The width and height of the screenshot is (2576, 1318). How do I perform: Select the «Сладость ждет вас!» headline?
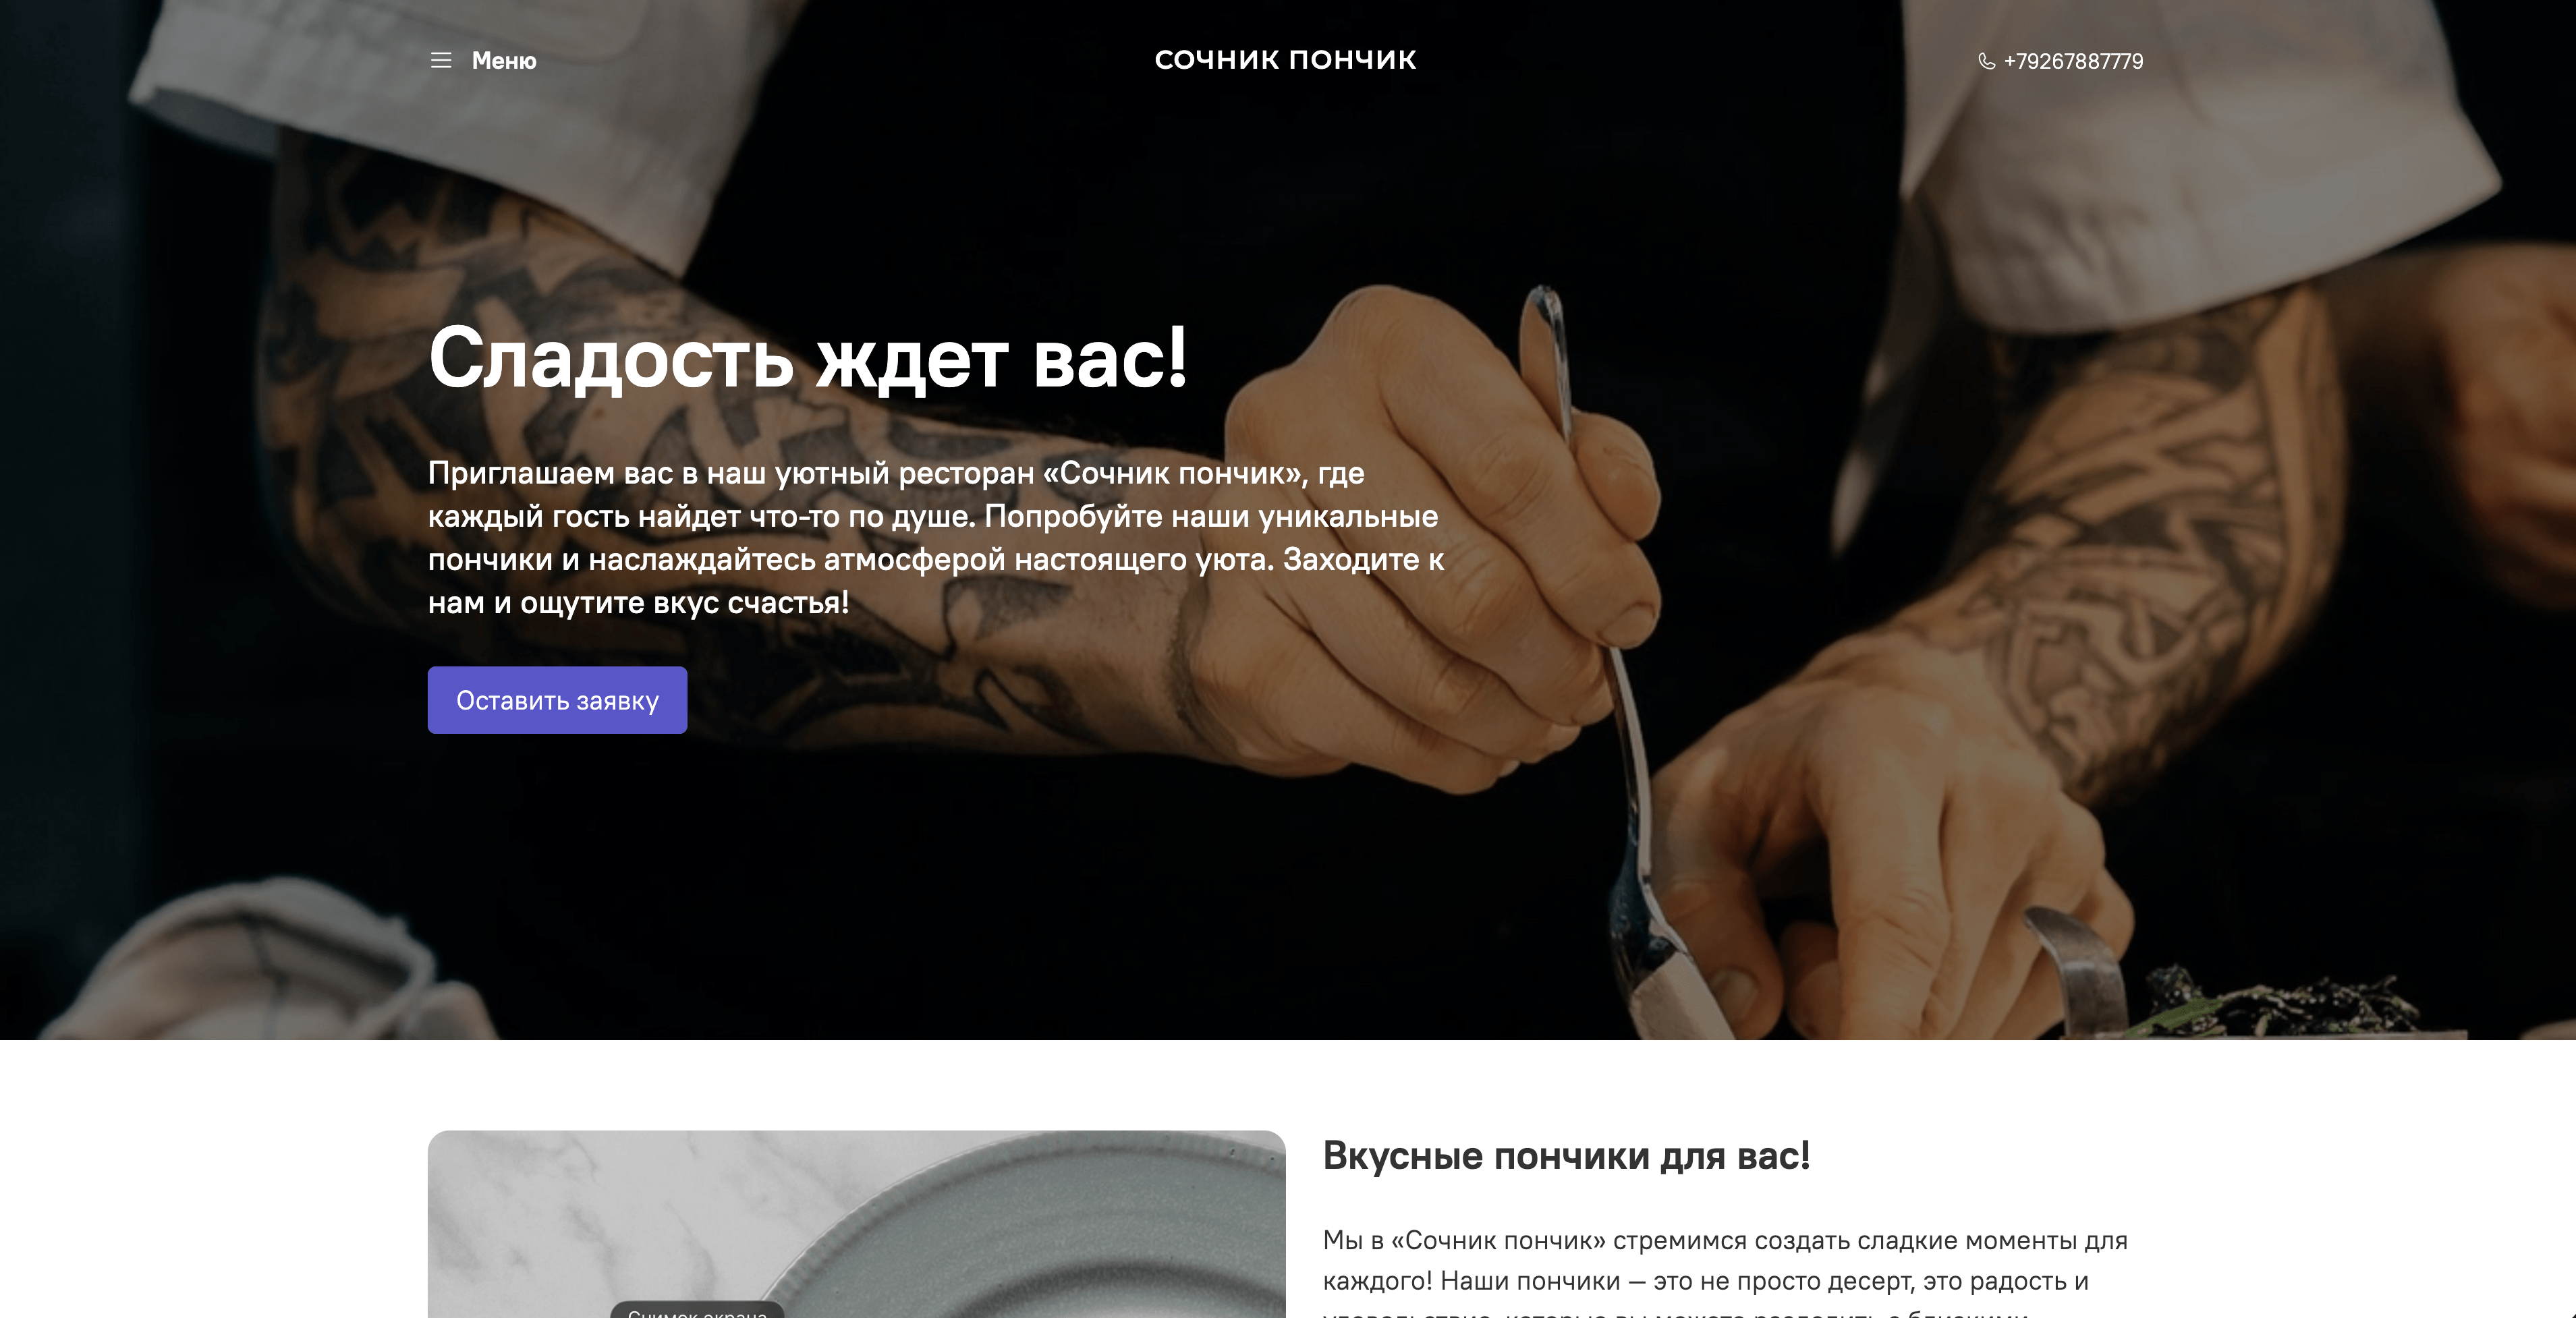(x=808, y=357)
